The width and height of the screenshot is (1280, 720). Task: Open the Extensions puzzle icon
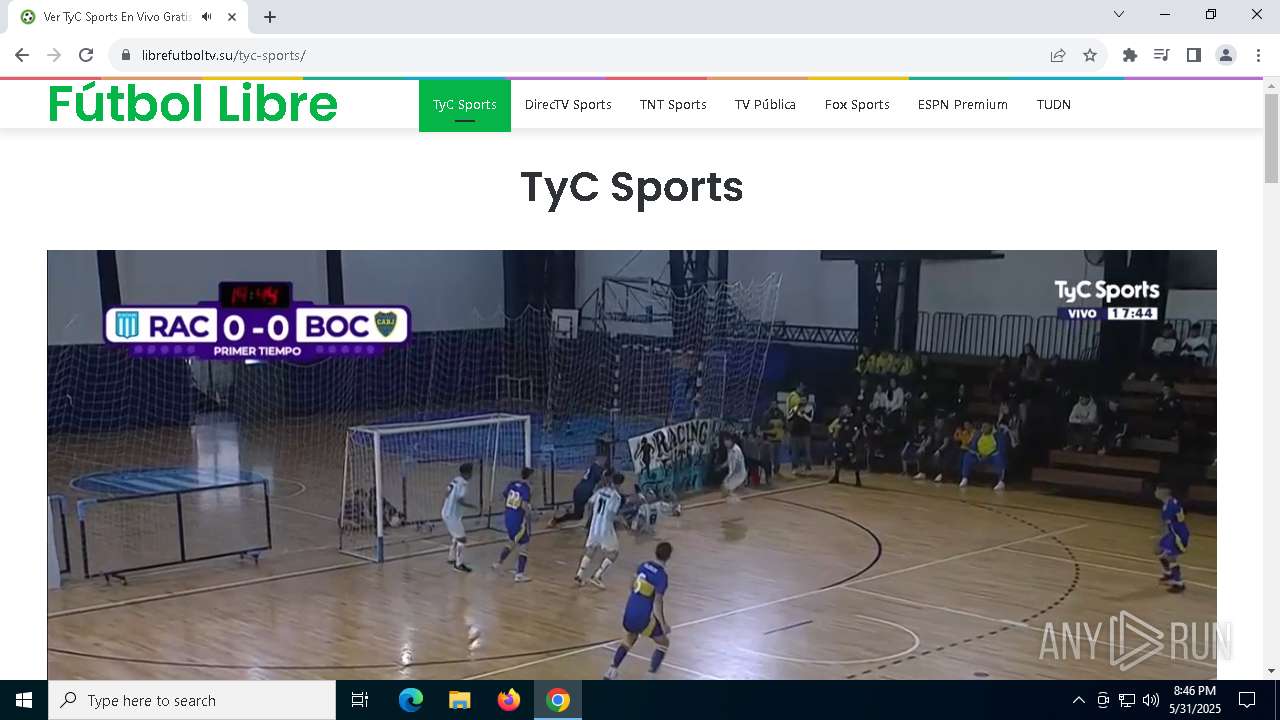pos(1130,55)
